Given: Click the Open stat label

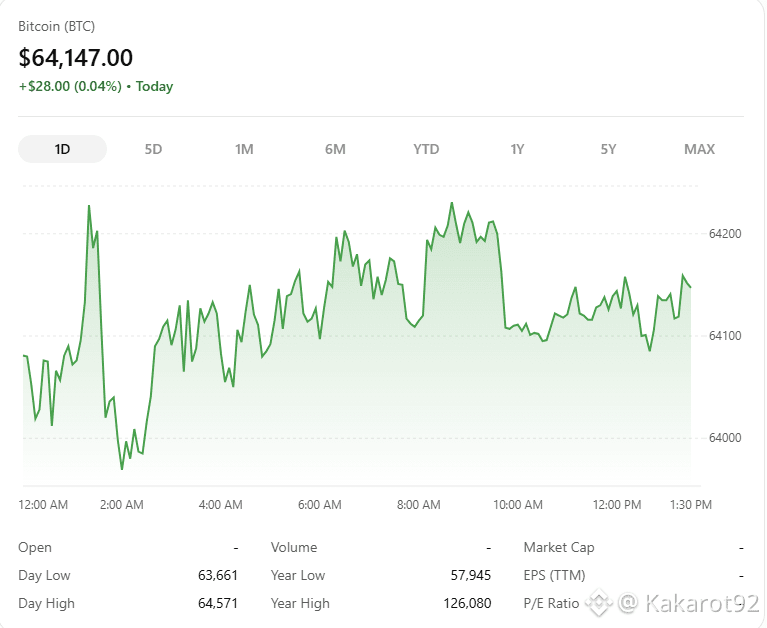Looking at the screenshot, I should [x=35, y=547].
